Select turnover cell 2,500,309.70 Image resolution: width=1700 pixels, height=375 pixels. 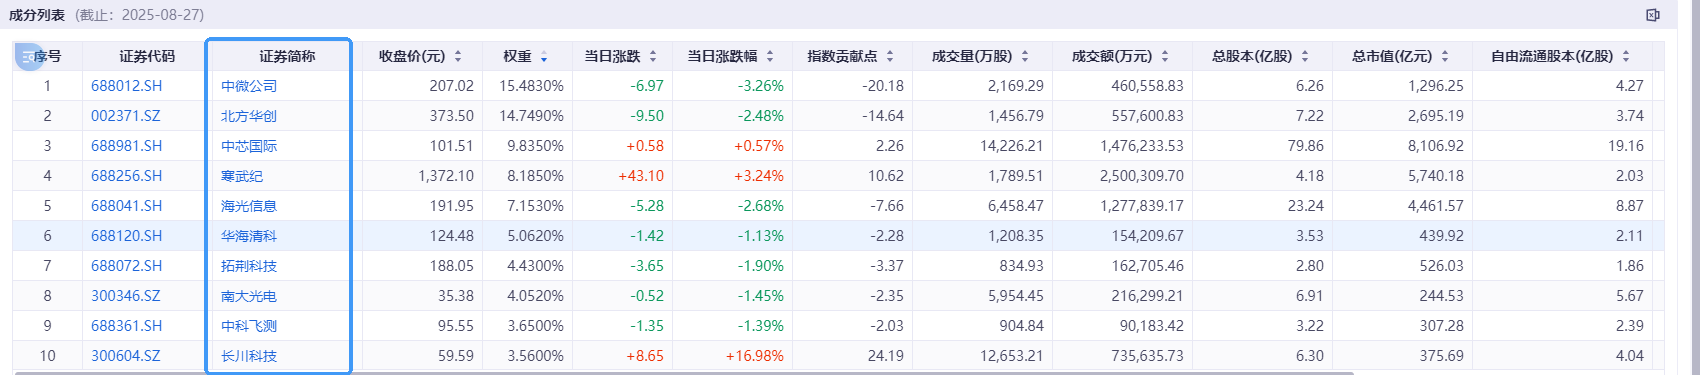tap(1142, 176)
